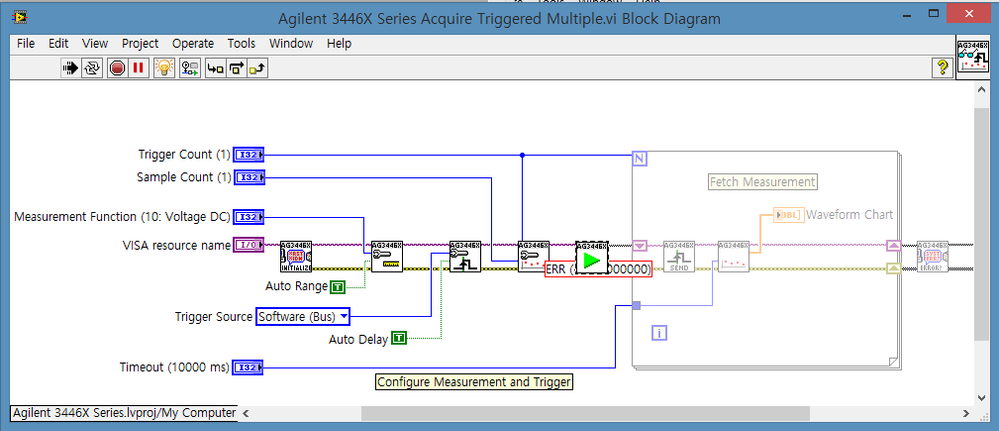Click the Run arrow toolbar button
Image resolution: width=999 pixels, height=431 pixels.
(69, 68)
